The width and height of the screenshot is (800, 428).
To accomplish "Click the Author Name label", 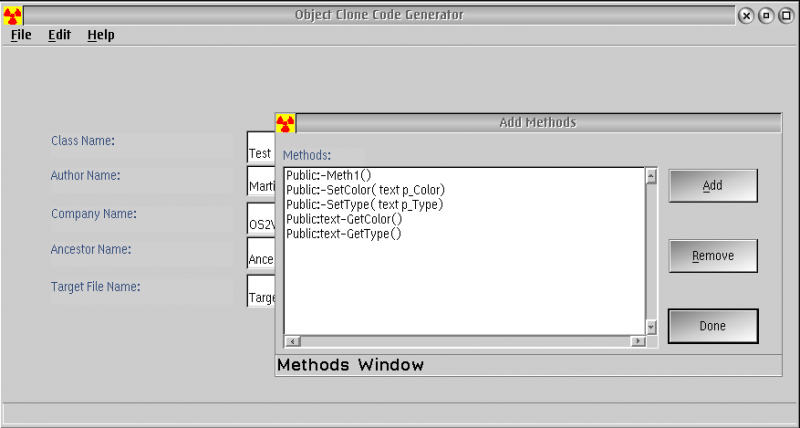I will click(85, 175).
